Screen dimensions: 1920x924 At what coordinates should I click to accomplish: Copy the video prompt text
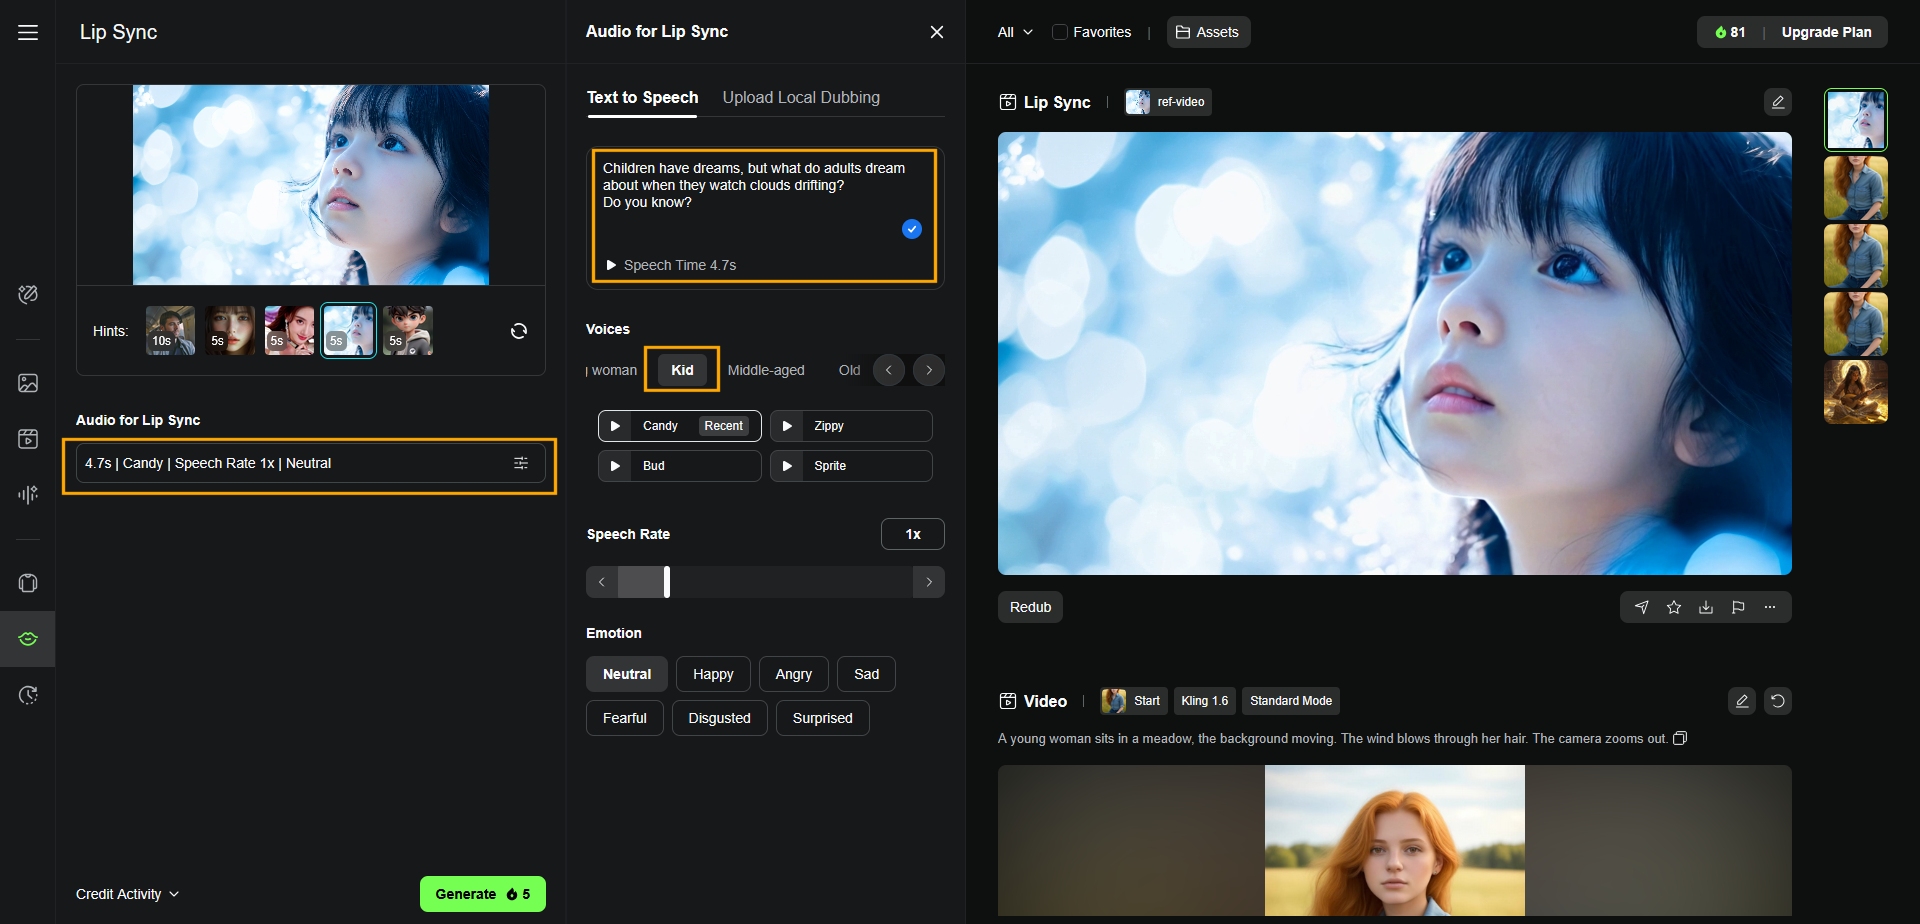click(1680, 739)
